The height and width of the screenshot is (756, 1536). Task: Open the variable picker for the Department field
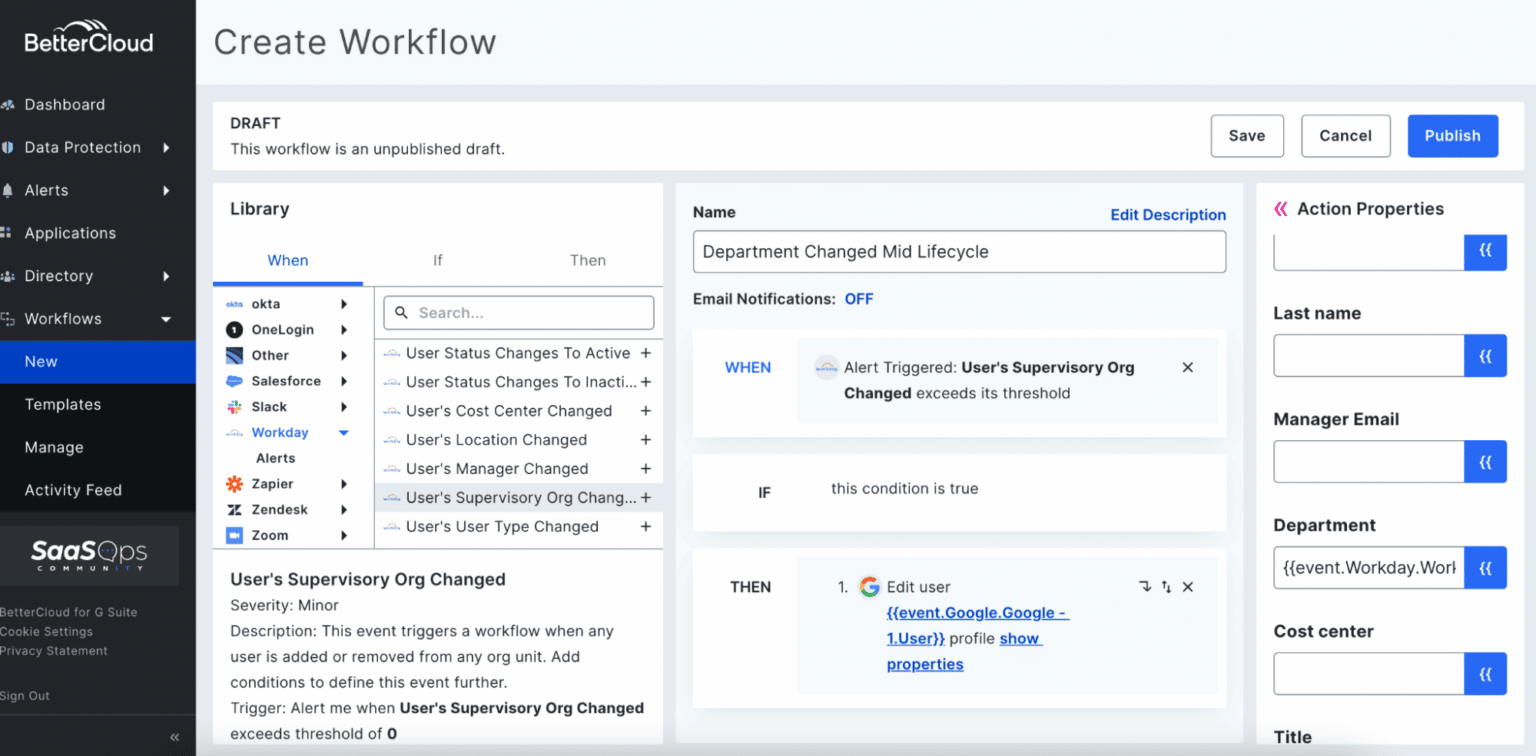click(x=1486, y=567)
